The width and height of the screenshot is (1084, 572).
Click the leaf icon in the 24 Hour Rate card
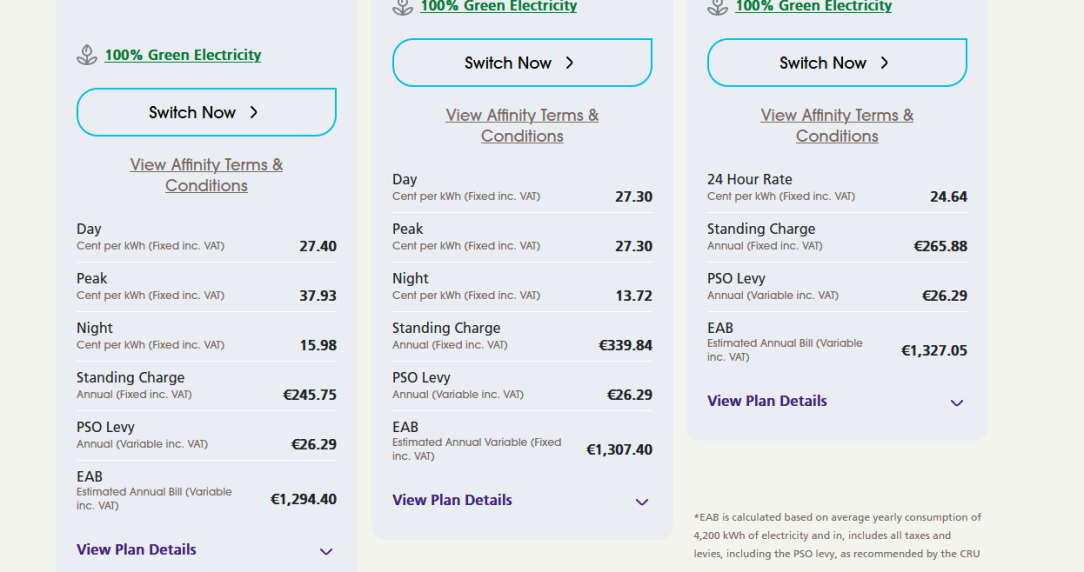pos(717,7)
